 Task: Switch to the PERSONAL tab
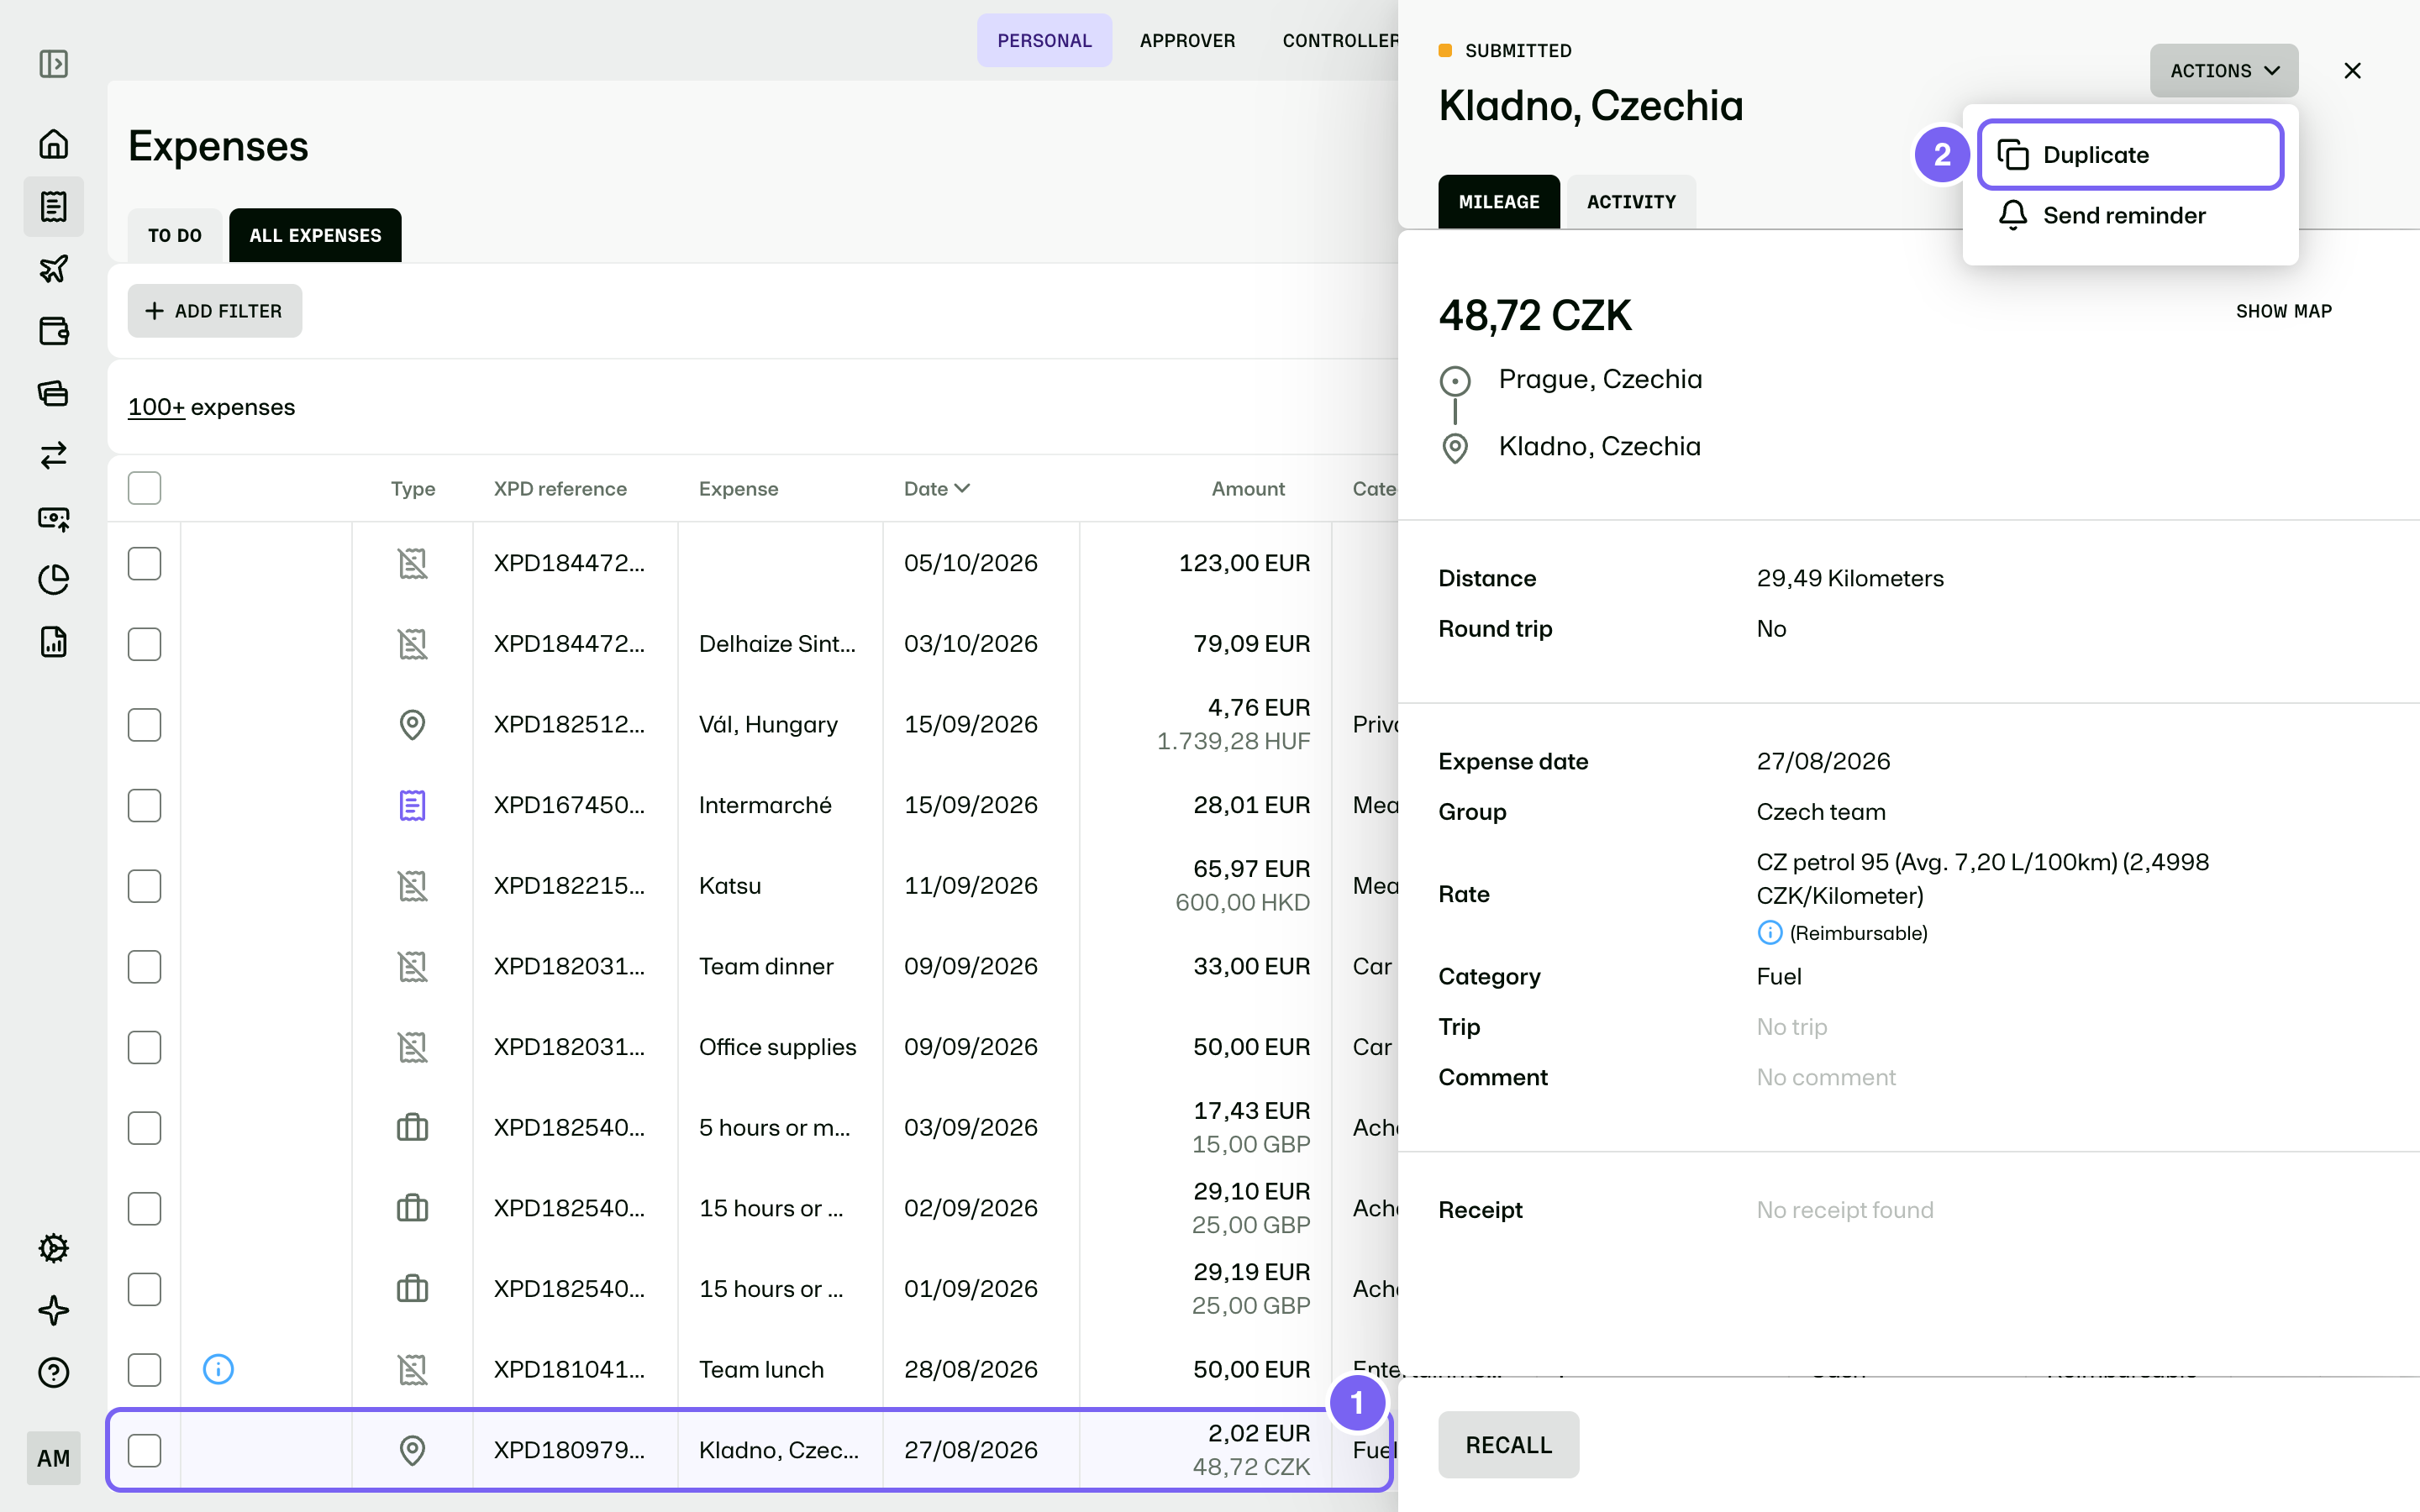(1044, 41)
